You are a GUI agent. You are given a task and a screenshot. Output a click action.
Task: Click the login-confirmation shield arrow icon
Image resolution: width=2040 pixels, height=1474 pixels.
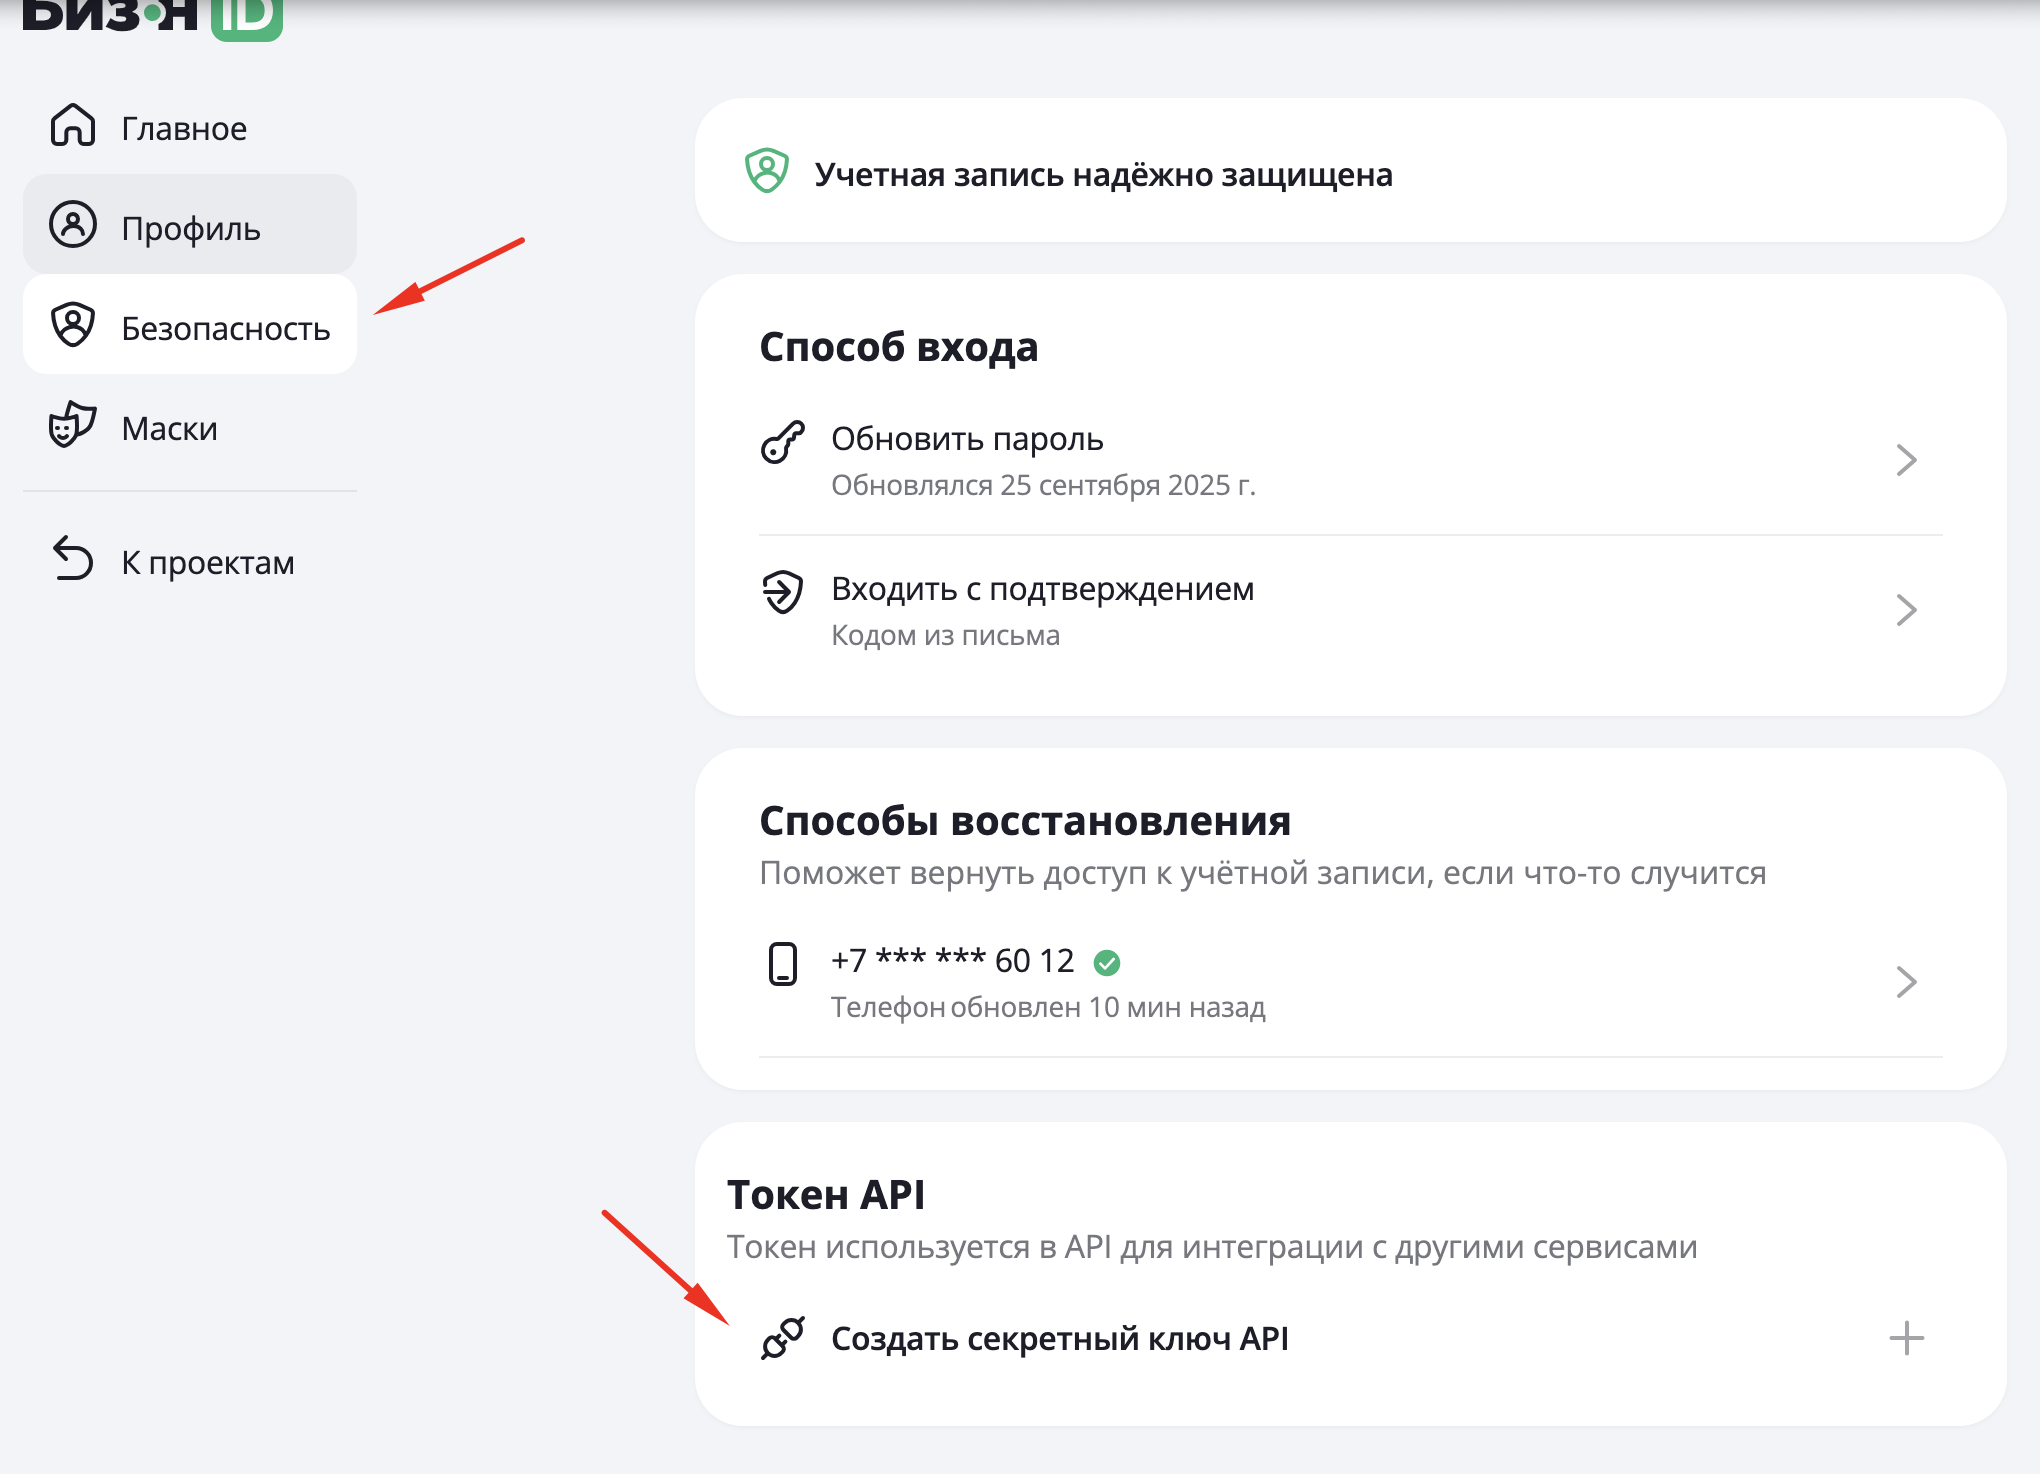pyautogui.click(x=783, y=592)
